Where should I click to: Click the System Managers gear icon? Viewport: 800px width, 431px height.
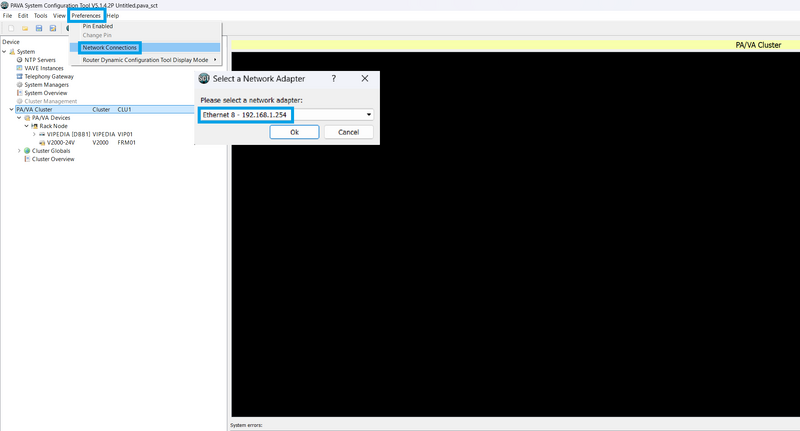pos(20,85)
